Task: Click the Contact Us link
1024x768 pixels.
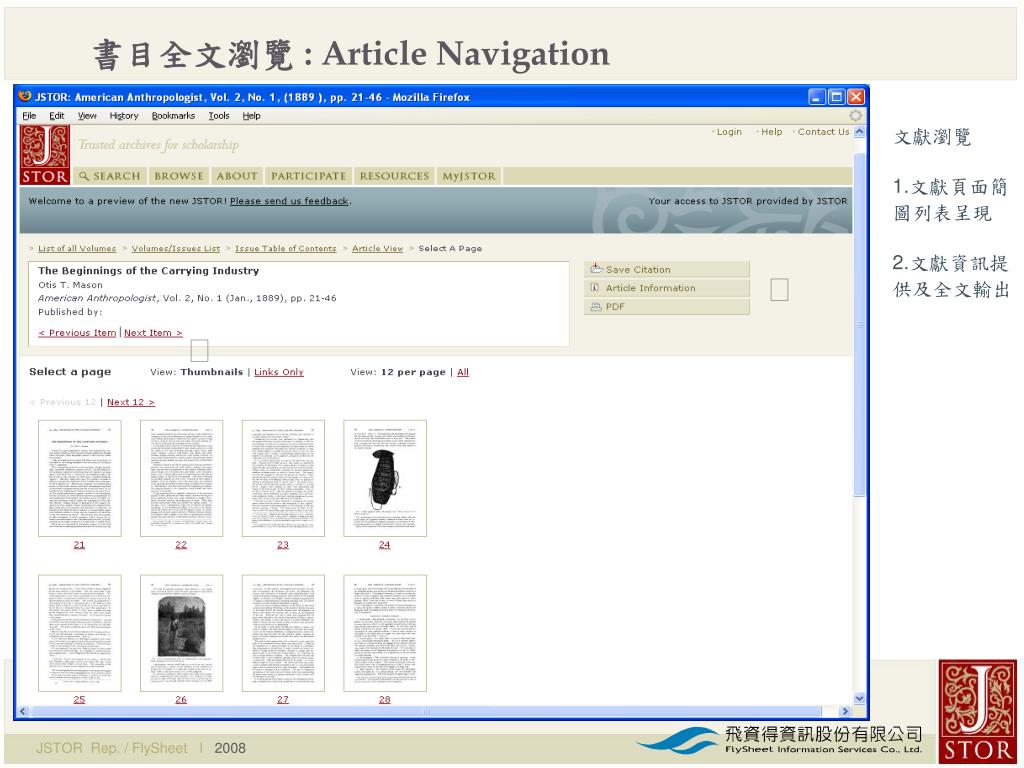Action: coord(824,132)
